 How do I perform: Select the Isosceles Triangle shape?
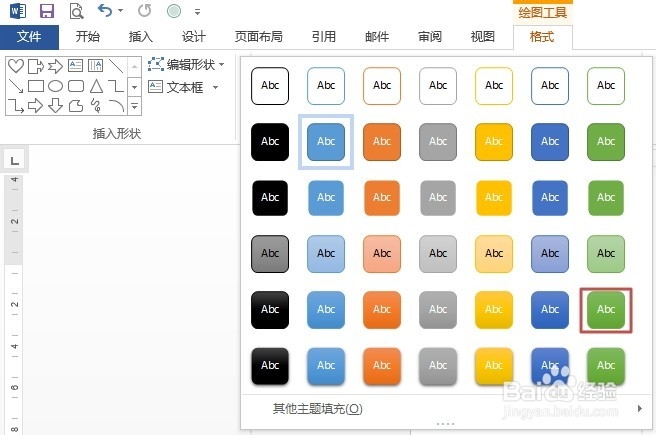tap(96, 86)
